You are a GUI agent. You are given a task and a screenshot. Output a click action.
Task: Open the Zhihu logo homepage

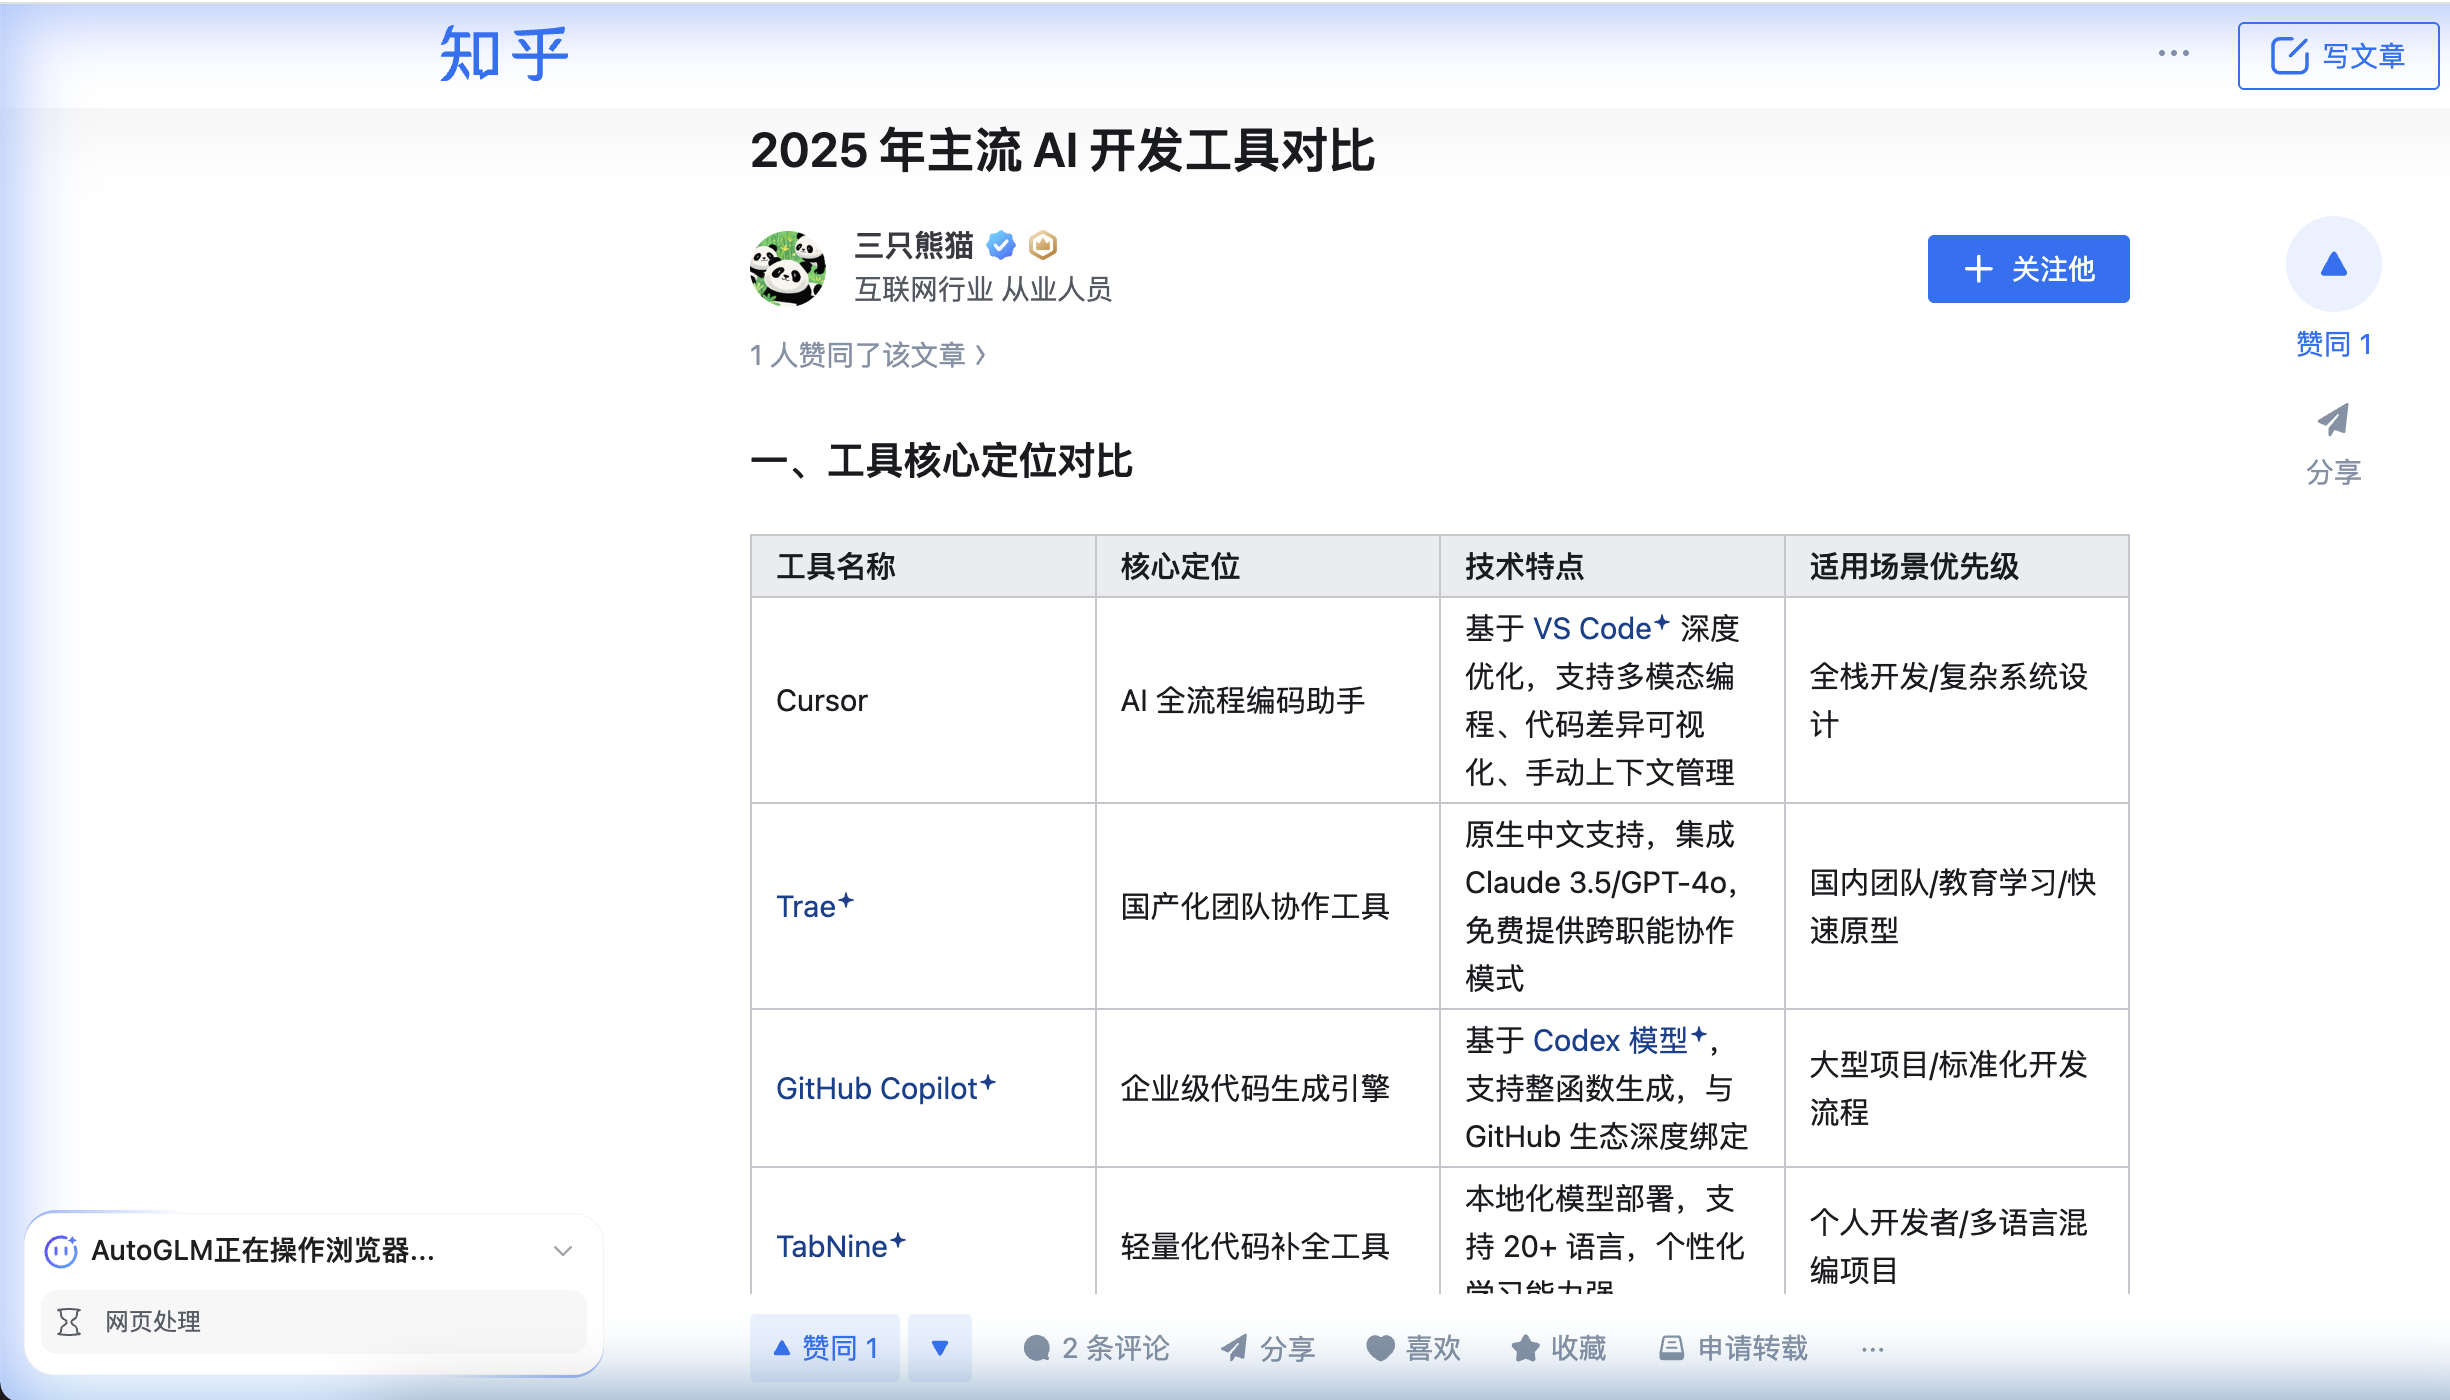[x=504, y=54]
